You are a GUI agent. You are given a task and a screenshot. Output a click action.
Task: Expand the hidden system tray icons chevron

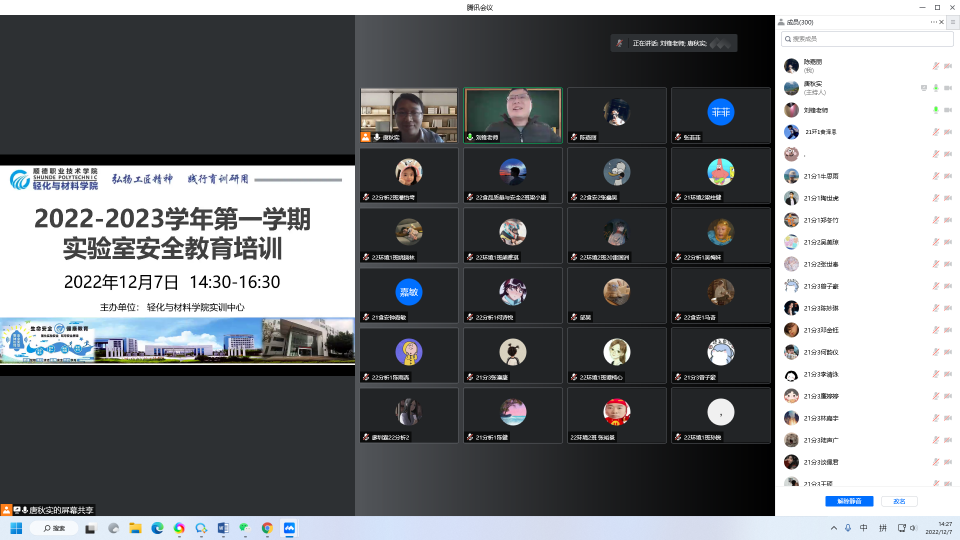coord(834,528)
